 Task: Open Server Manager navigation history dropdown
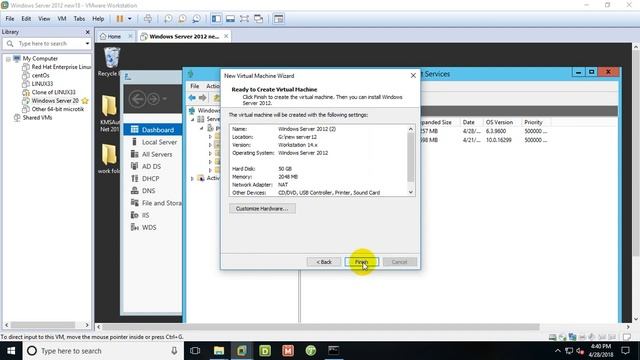pos(164,99)
